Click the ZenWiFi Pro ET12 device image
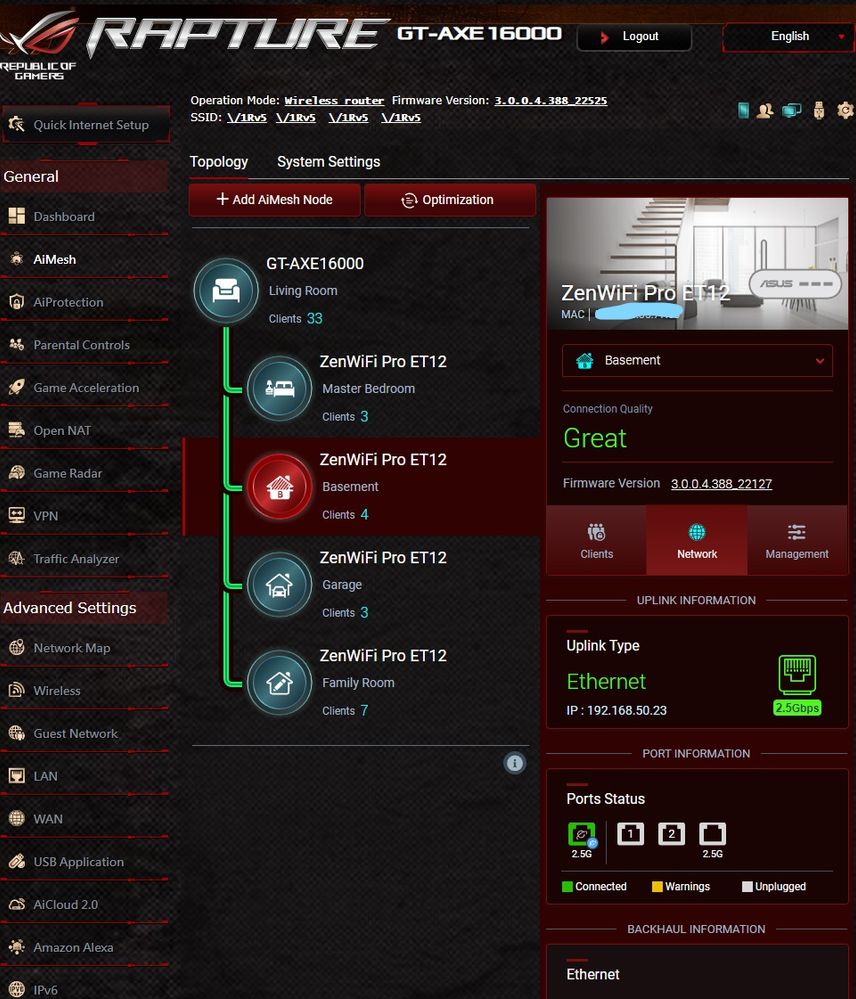The image size is (856, 999). [x=697, y=263]
